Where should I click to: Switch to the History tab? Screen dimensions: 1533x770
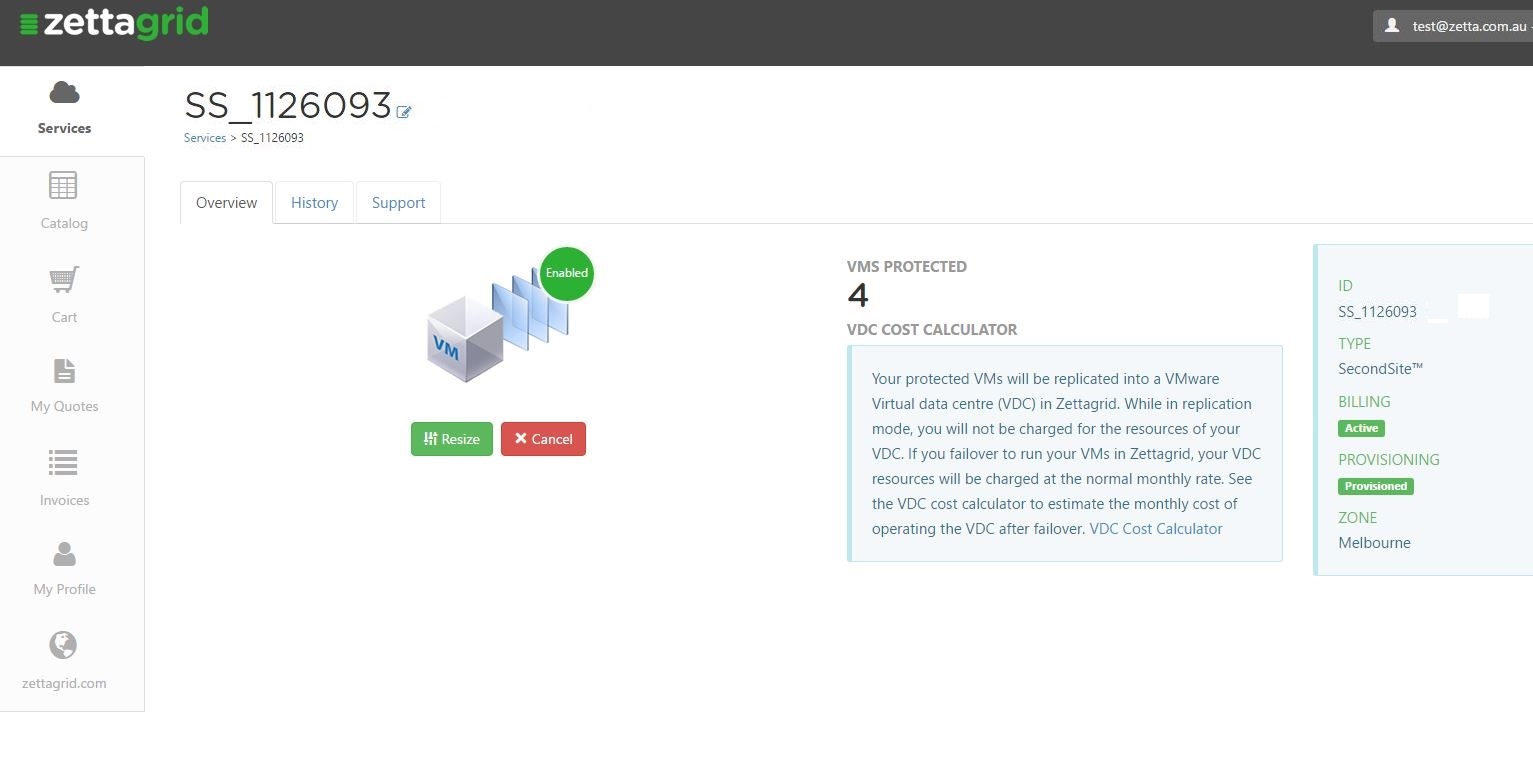point(314,202)
